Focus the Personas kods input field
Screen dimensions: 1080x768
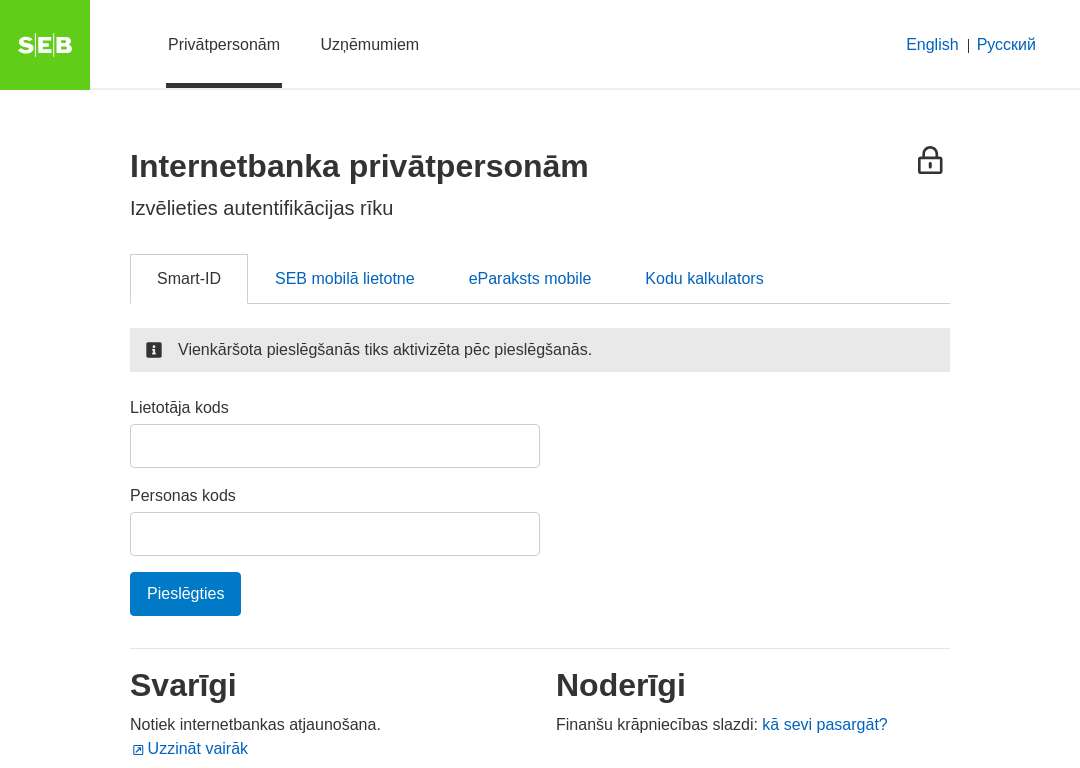point(335,534)
